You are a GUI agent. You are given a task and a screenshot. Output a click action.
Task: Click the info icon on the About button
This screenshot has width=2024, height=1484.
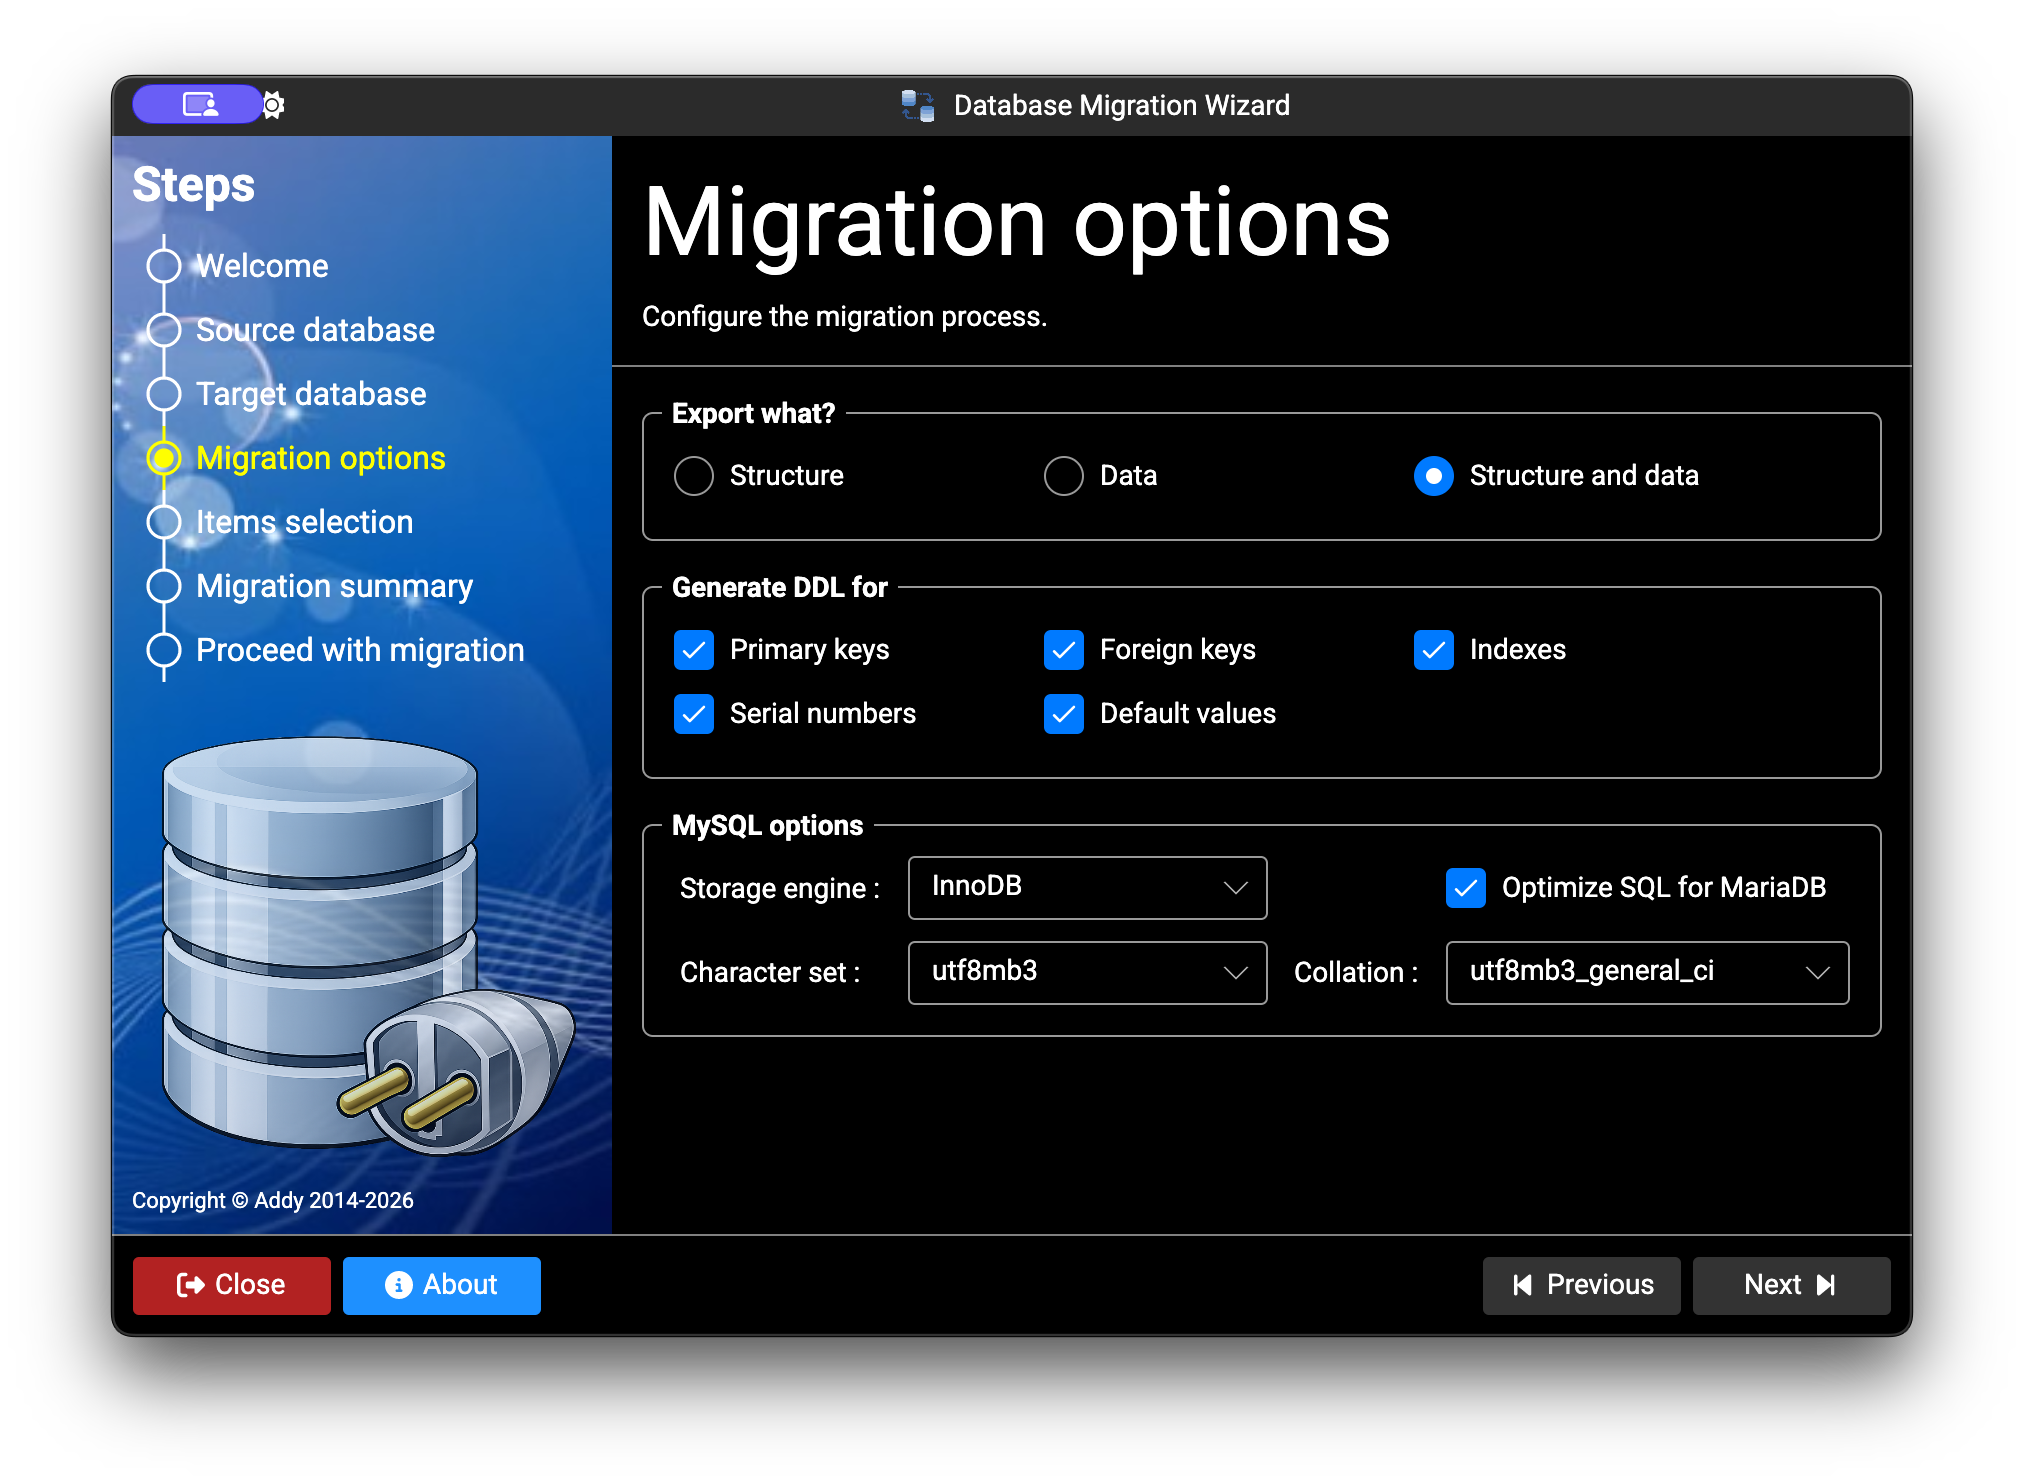[398, 1285]
